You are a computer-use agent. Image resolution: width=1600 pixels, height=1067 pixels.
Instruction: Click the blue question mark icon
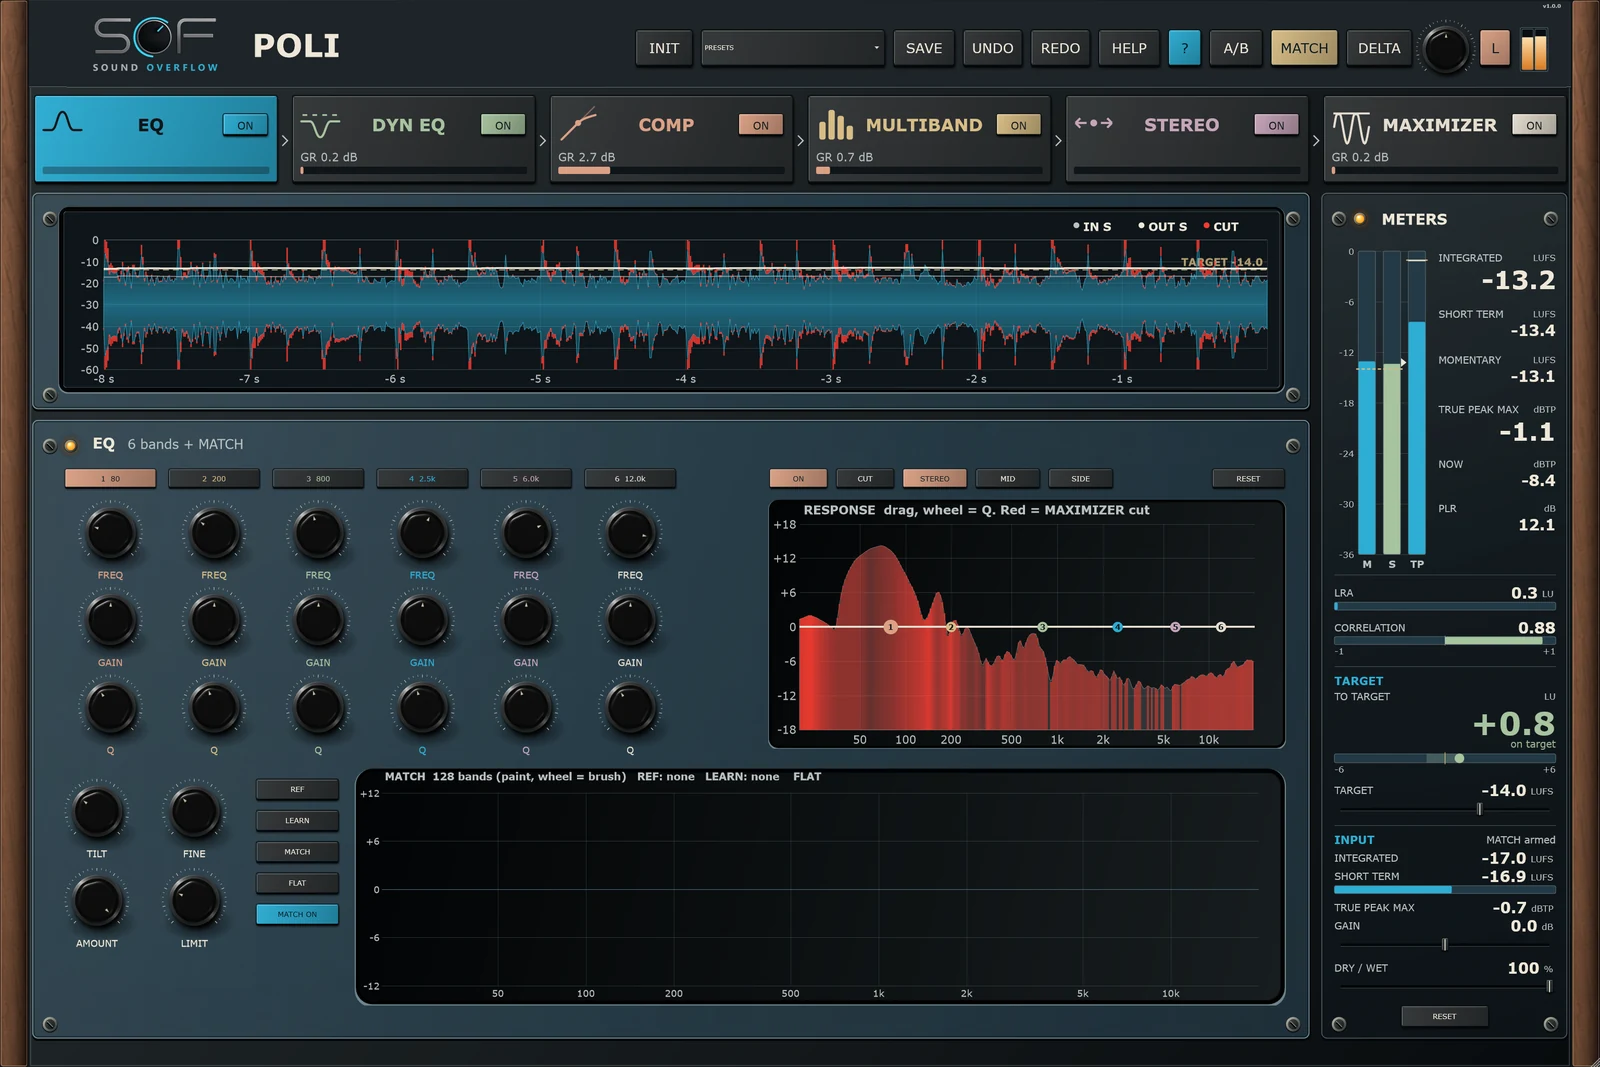[x=1184, y=48]
